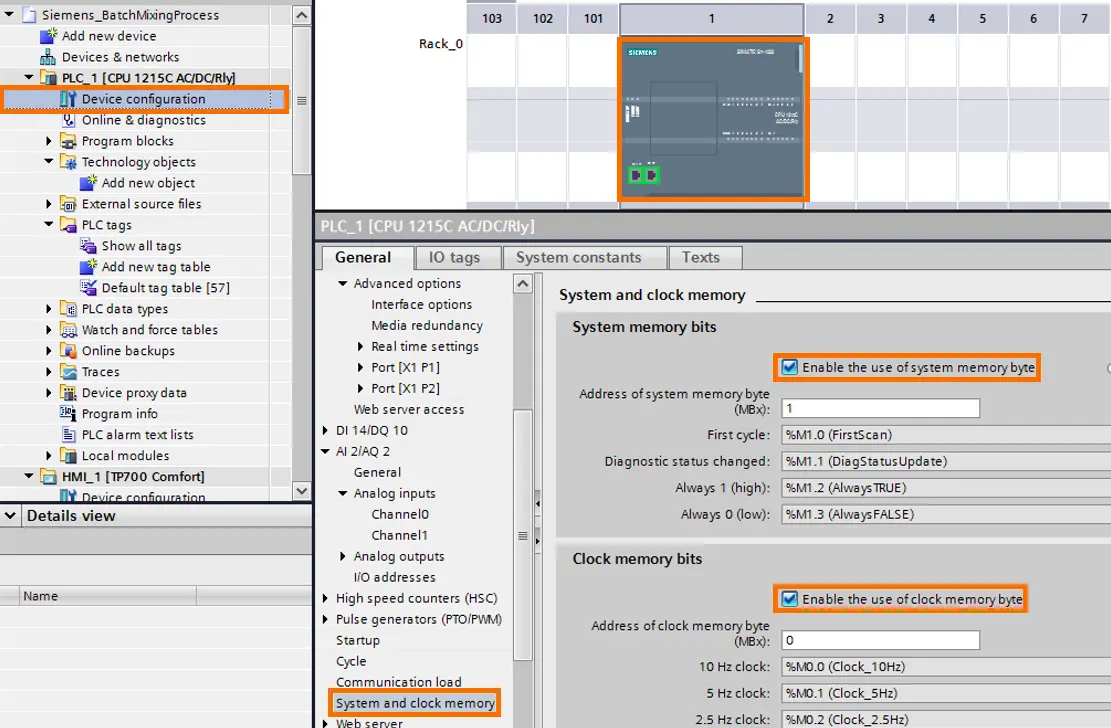Open Communication load settings
The width and height of the screenshot is (1111, 728).
pos(398,682)
